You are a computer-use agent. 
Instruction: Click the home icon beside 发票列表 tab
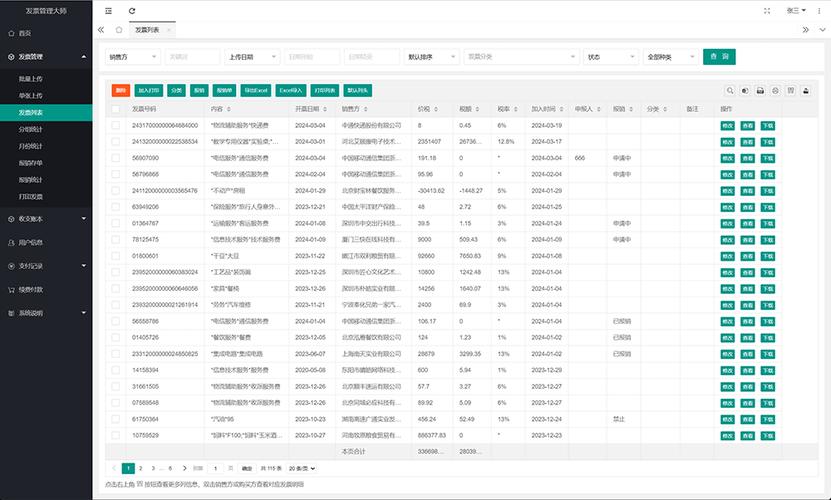tap(119, 30)
